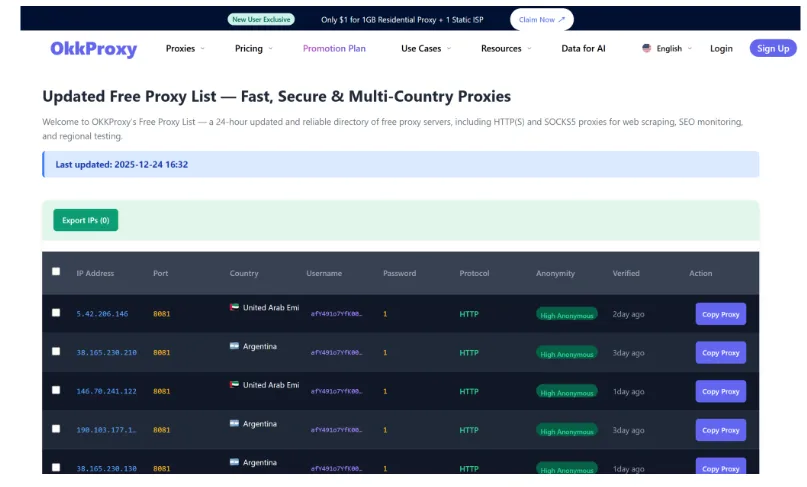Toggle the select-all checkbox in table header
Image resolution: width=807 pixels, height=487 pixels.
56,271
